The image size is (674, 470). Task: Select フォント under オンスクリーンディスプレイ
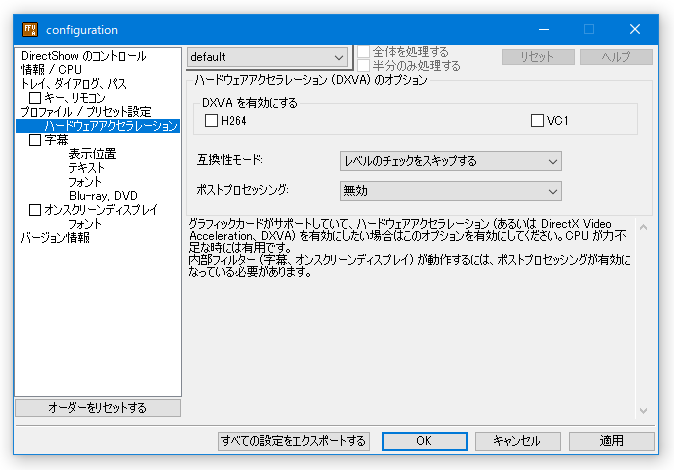coord(85,224)
